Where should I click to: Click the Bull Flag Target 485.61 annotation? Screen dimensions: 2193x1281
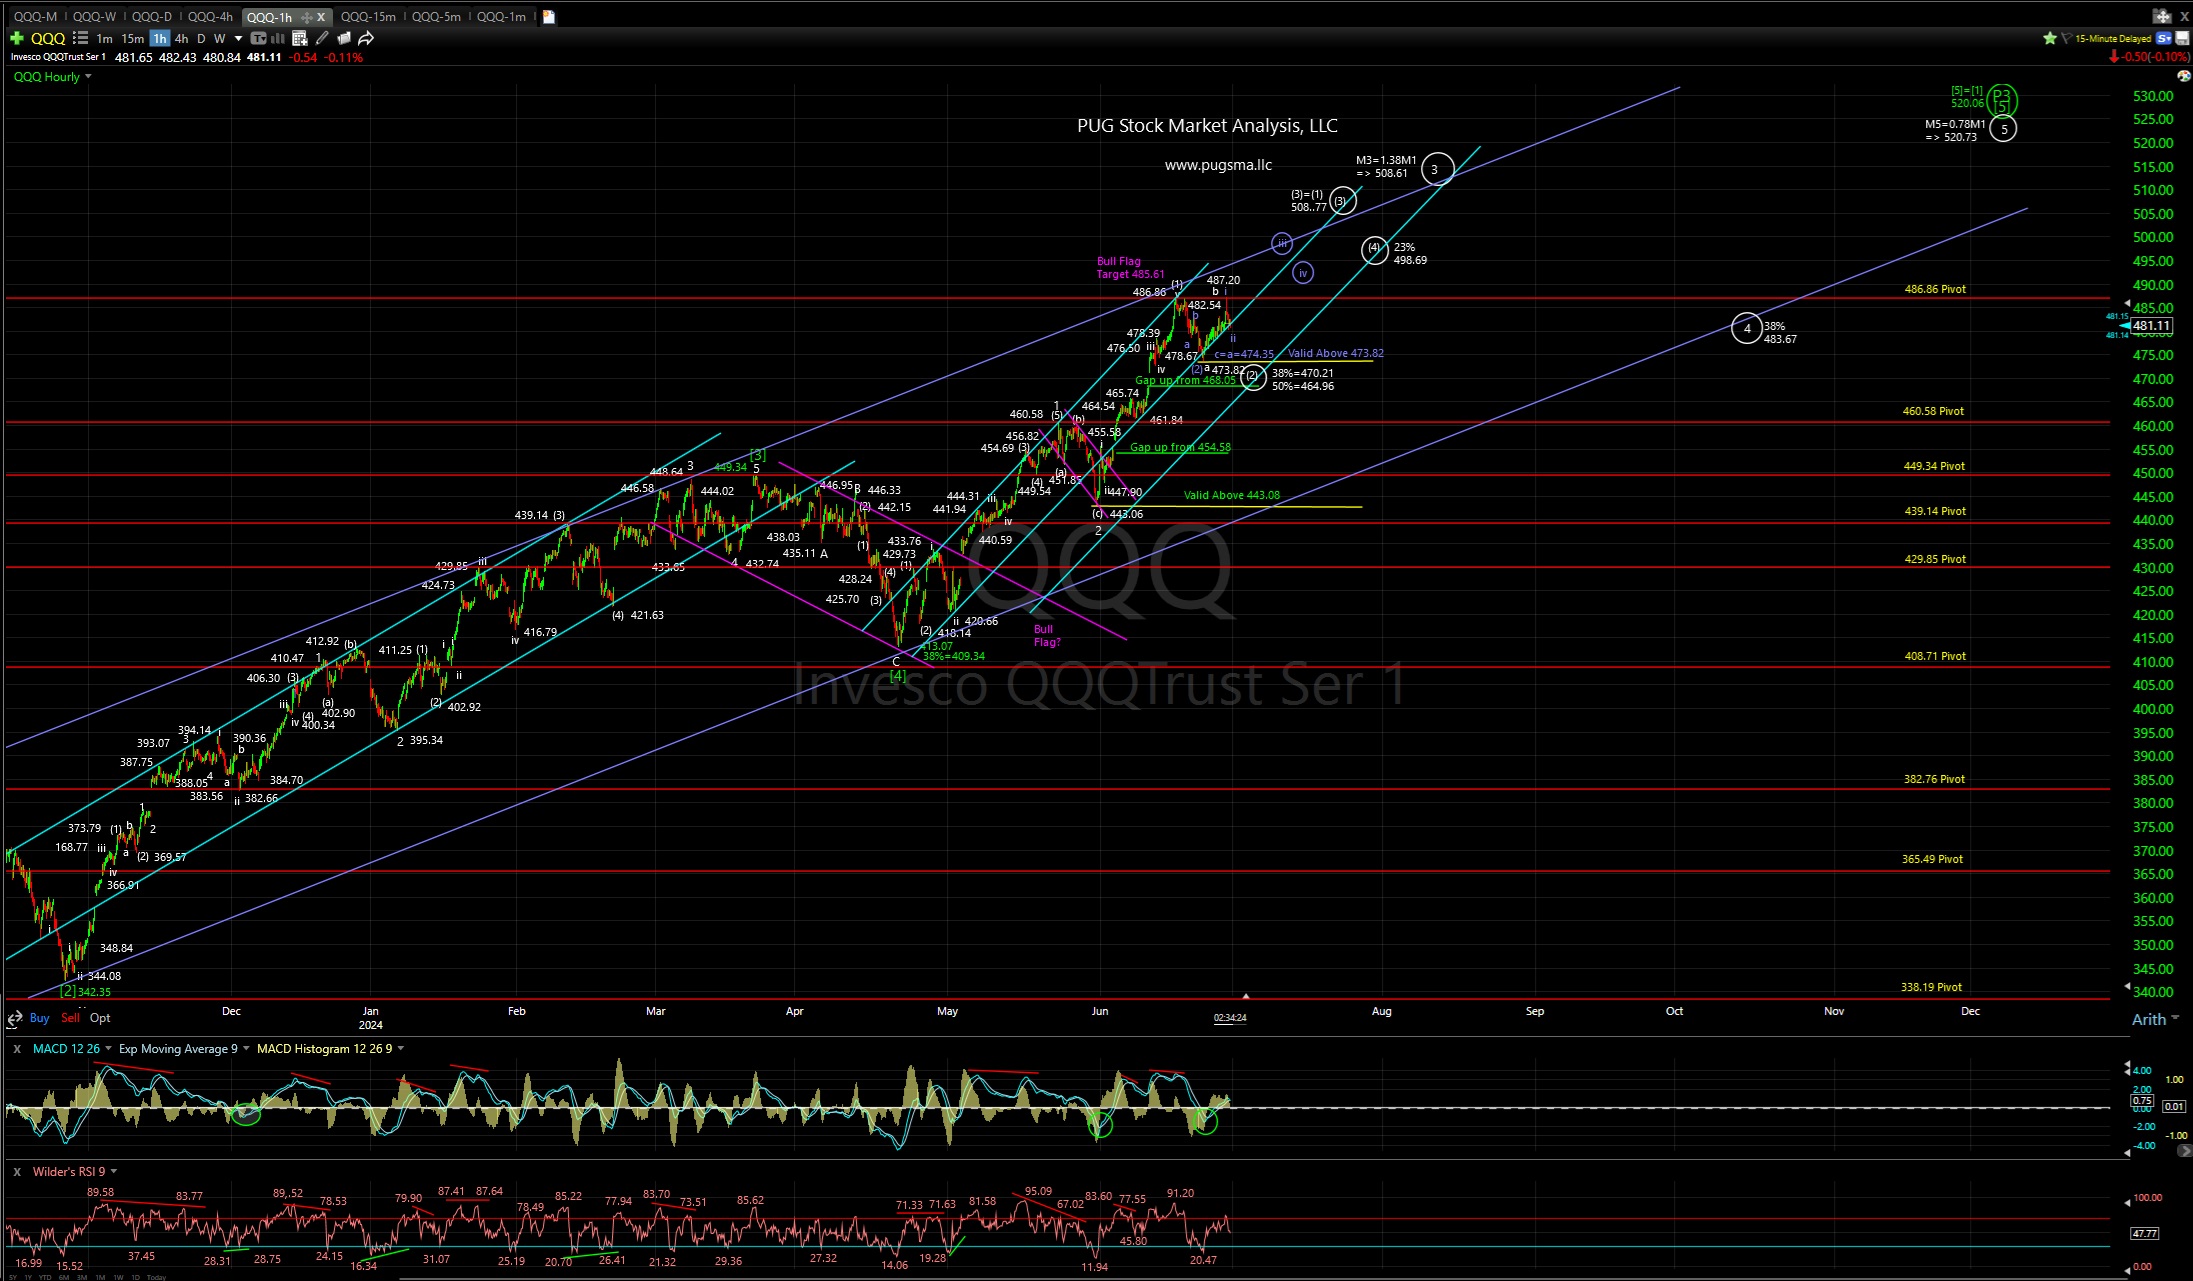tap(1129, 268)
